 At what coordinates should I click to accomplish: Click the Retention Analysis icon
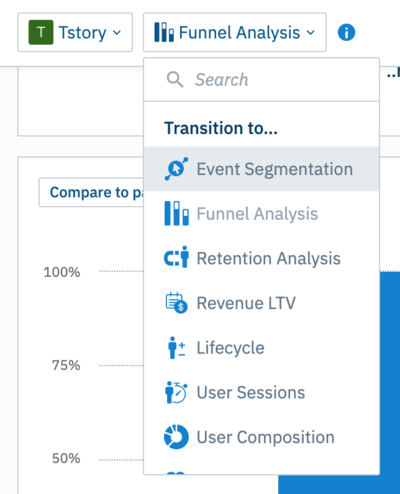coord(176,257)
